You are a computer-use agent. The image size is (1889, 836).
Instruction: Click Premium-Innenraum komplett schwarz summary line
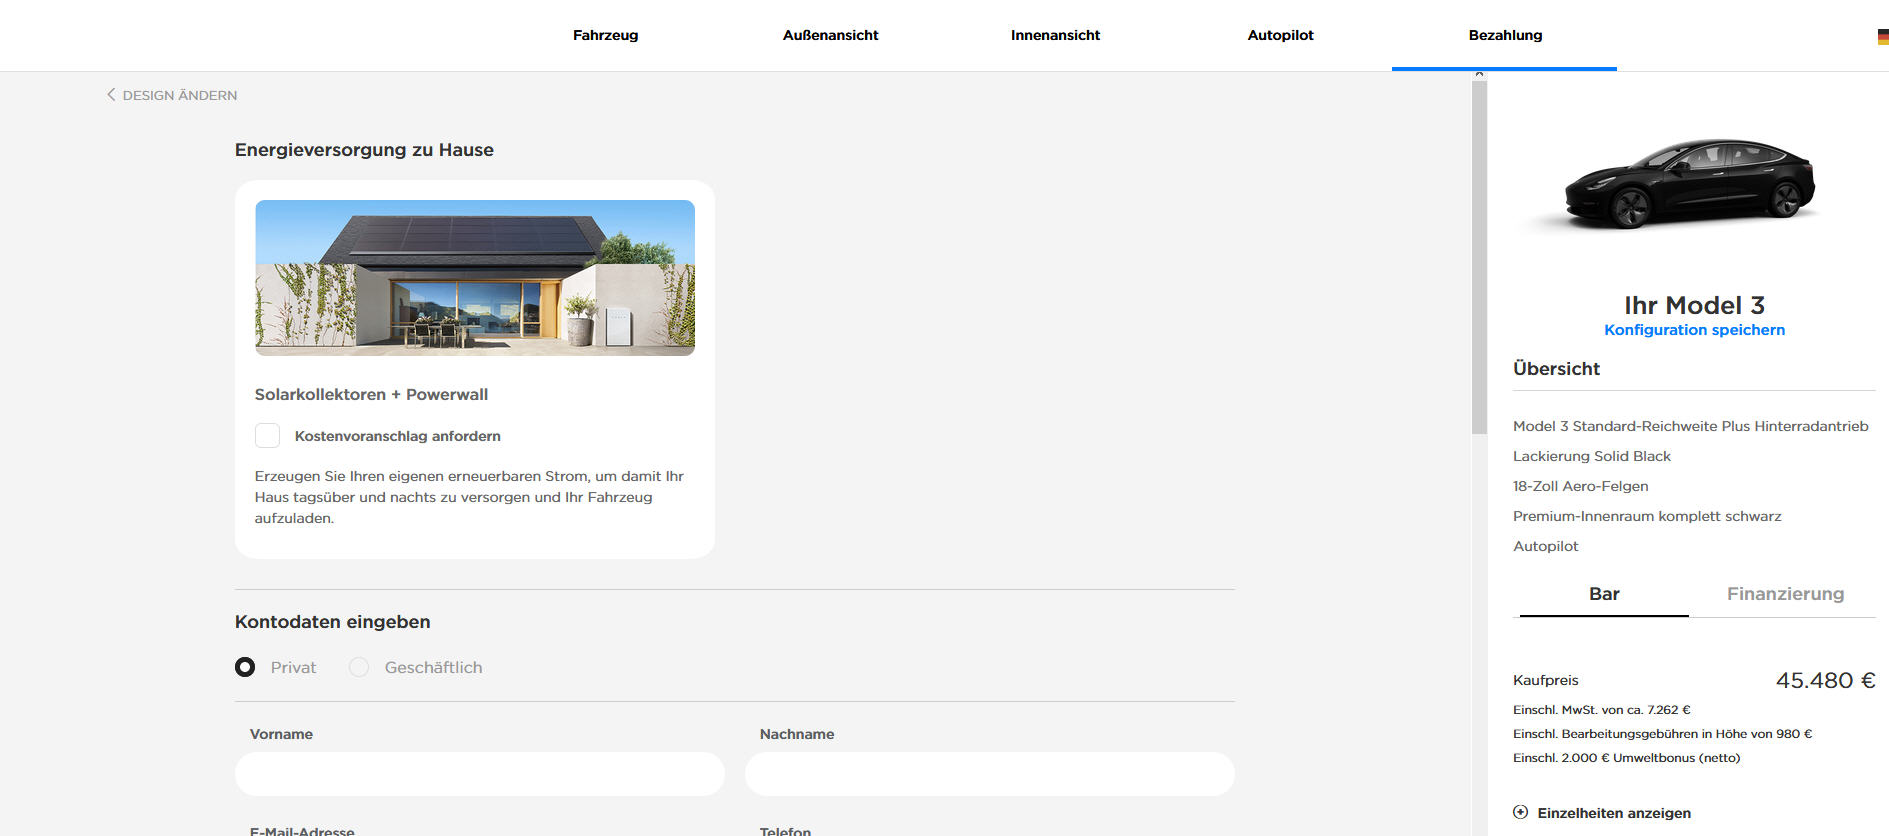tap(1647, 516)
